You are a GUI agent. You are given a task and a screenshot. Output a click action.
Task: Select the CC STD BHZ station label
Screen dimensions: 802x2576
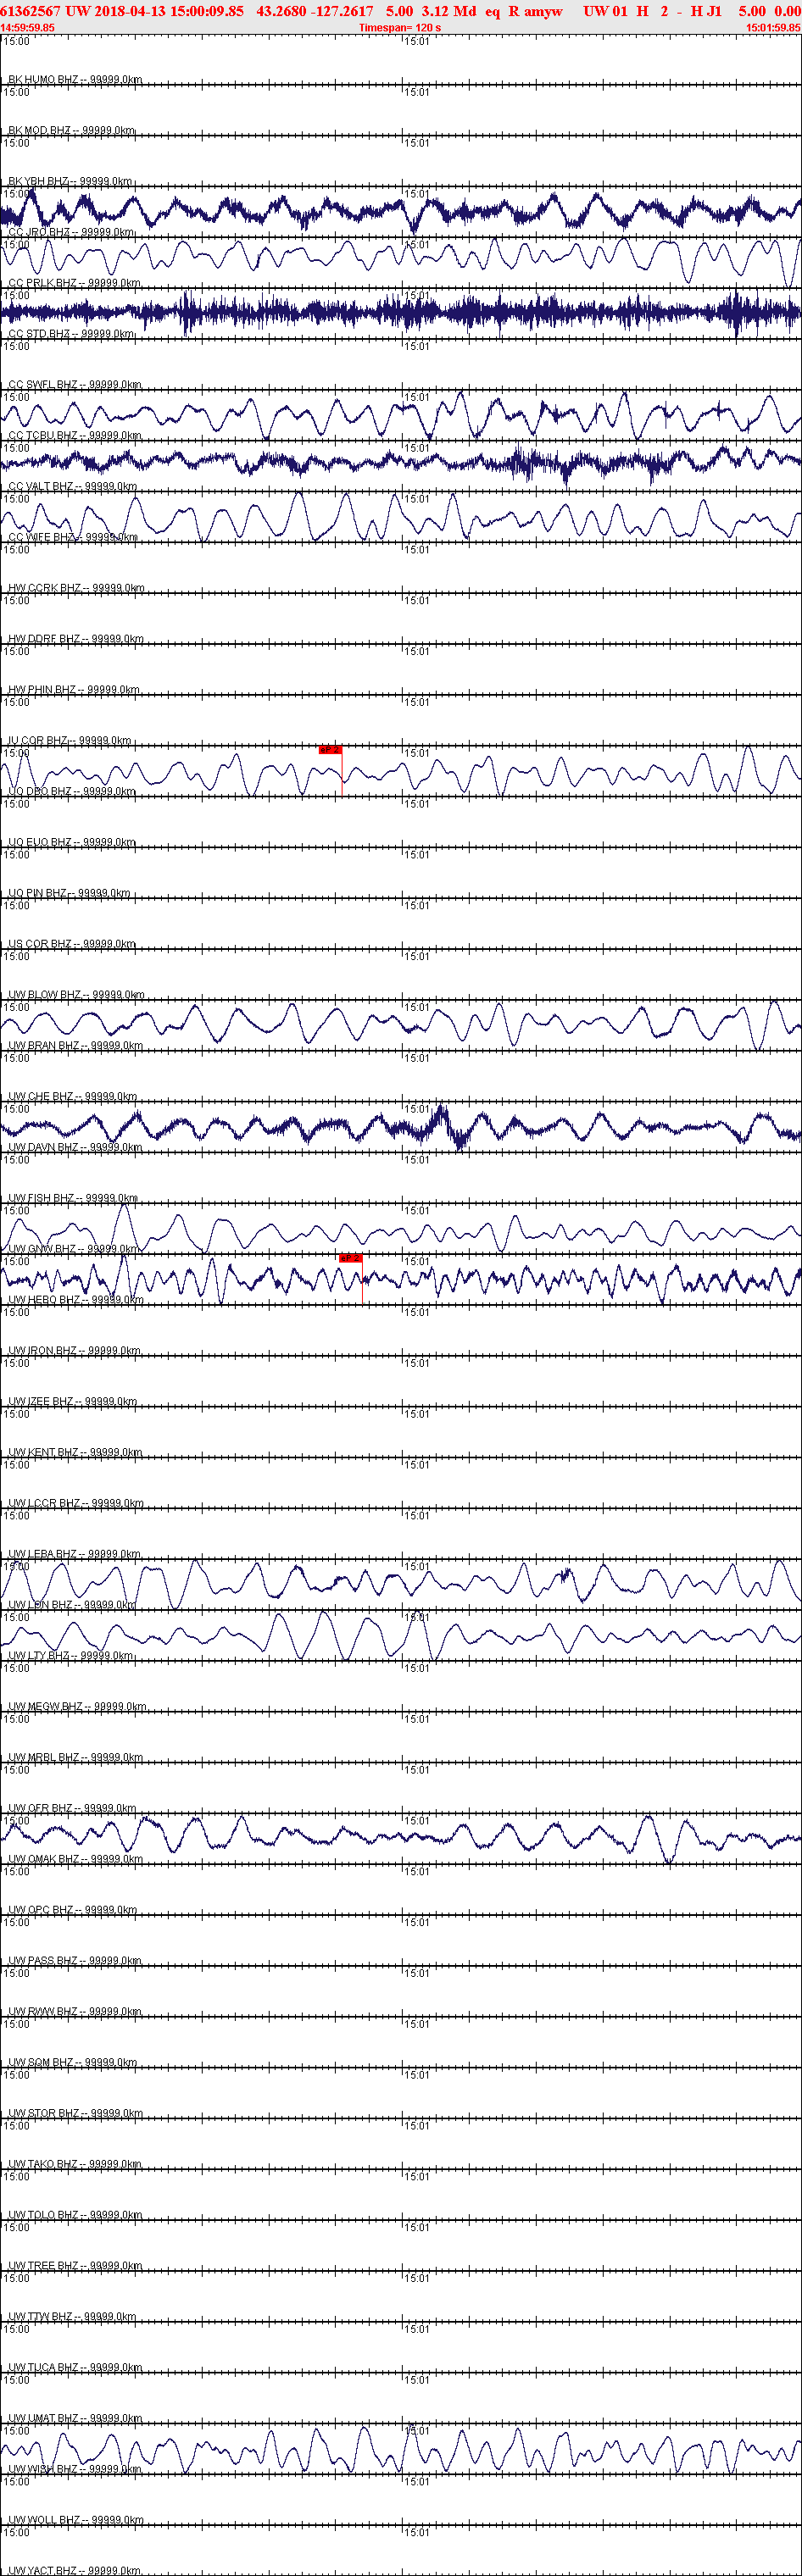71,334
